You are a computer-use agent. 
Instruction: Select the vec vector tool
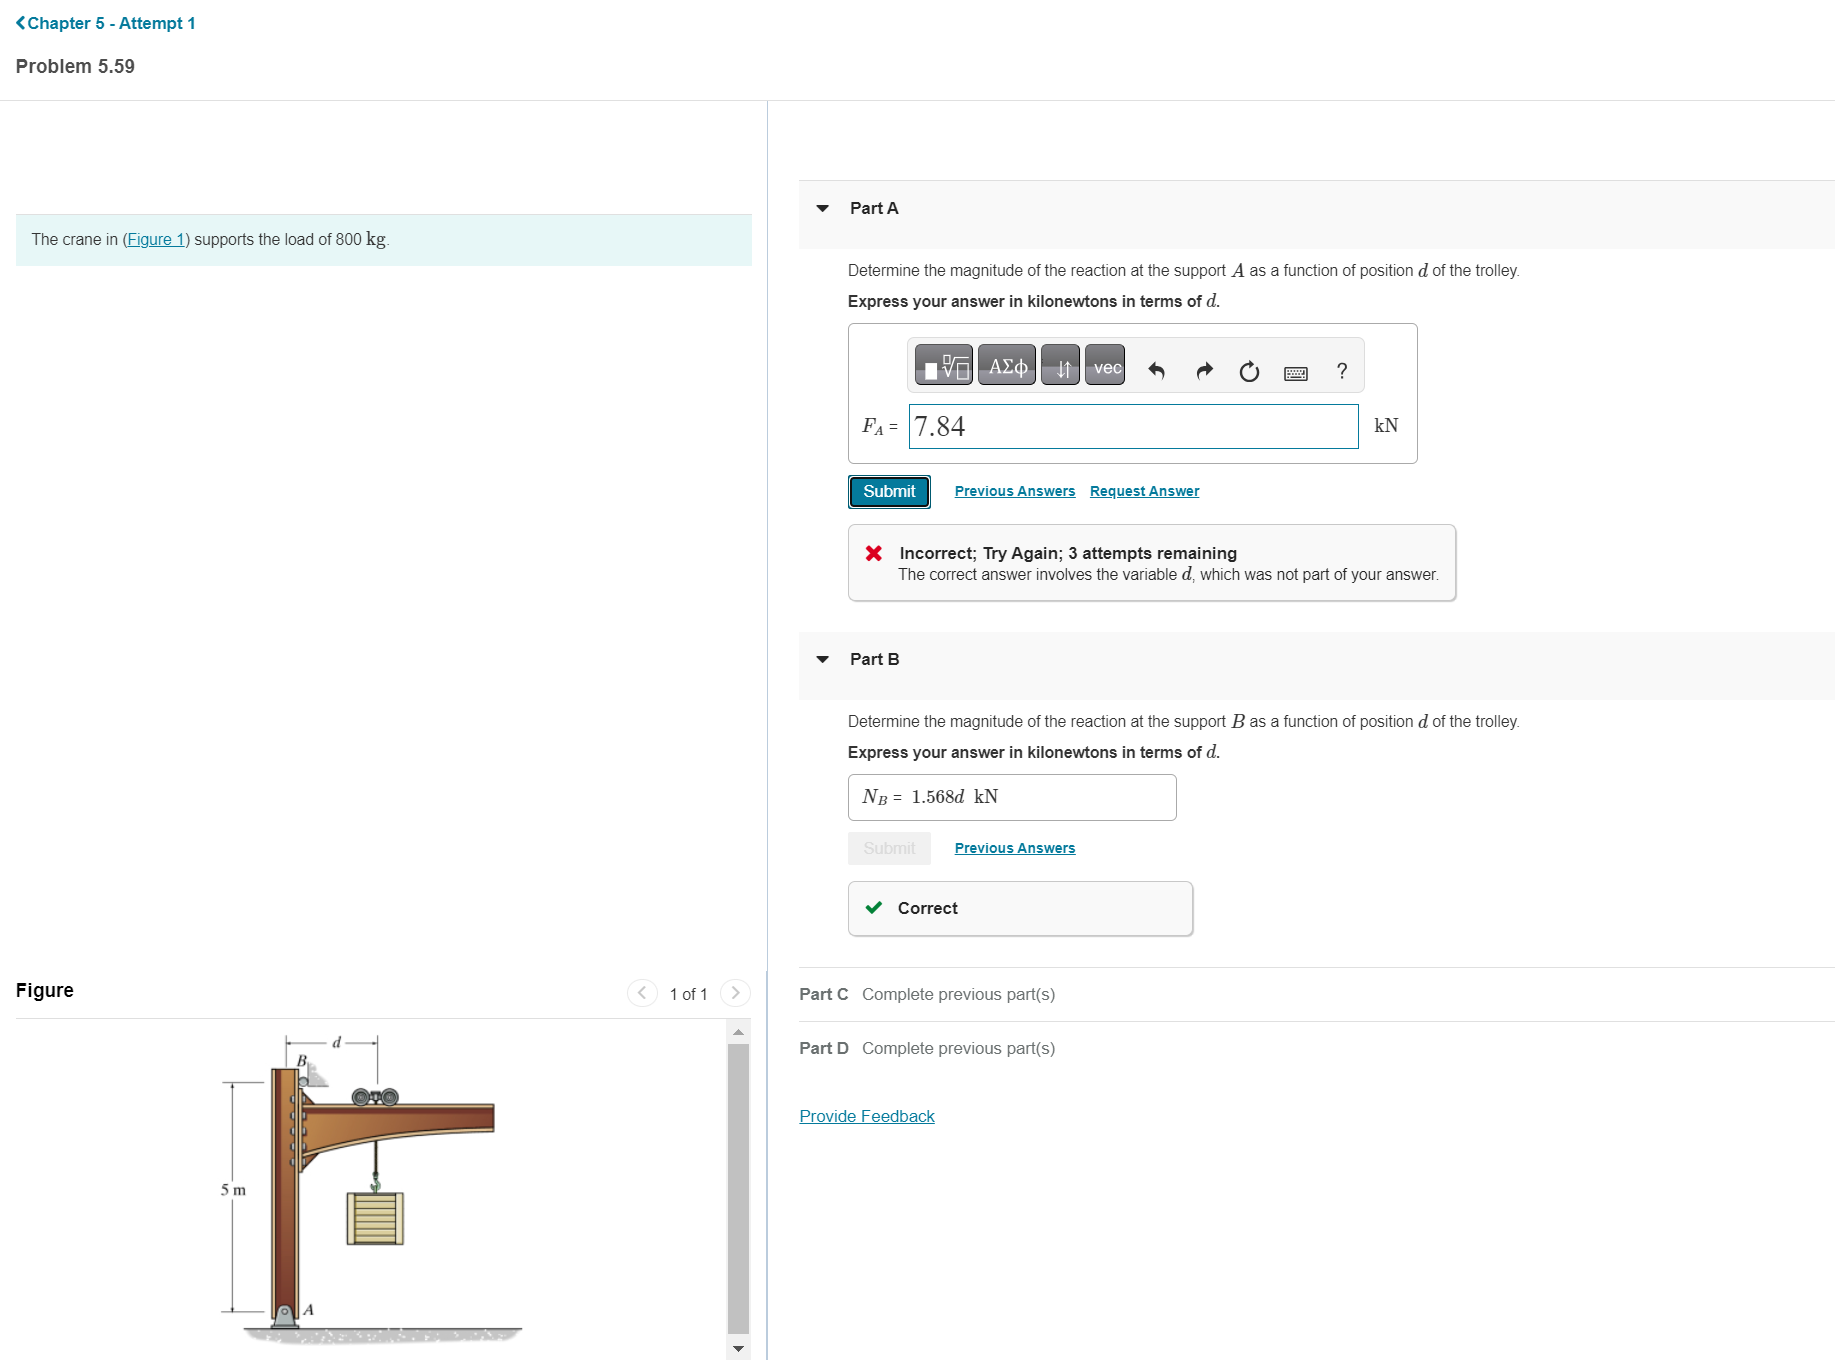tap(1106, 366)
